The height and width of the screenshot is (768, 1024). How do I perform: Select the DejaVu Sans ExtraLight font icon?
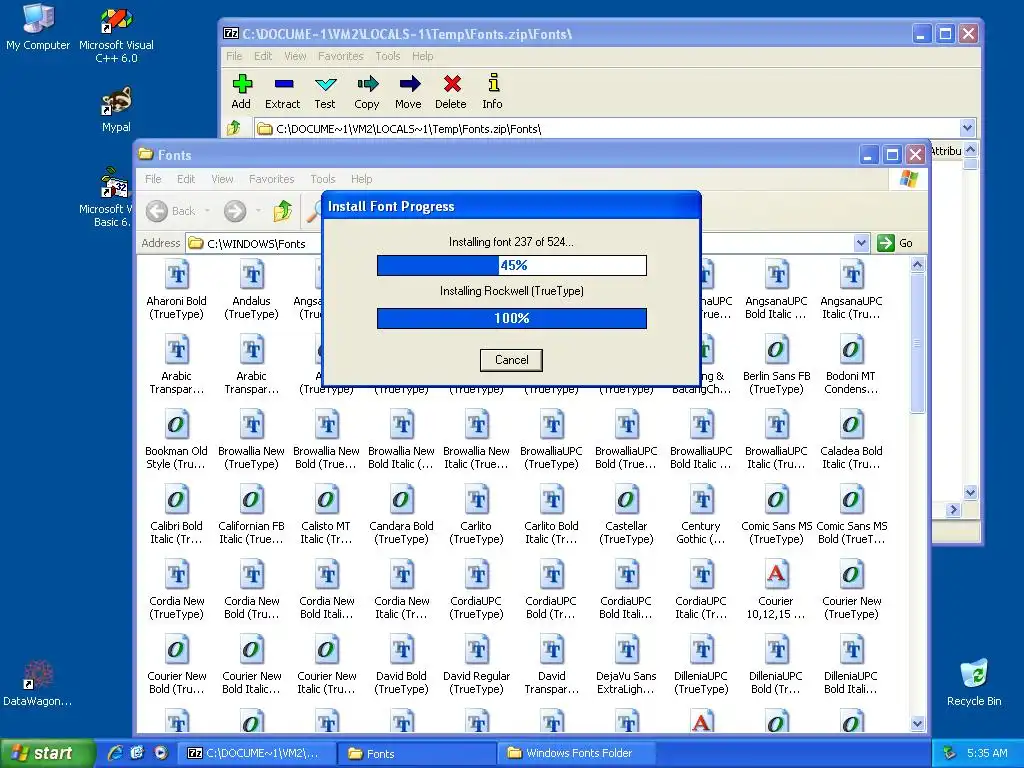point(626,650)
